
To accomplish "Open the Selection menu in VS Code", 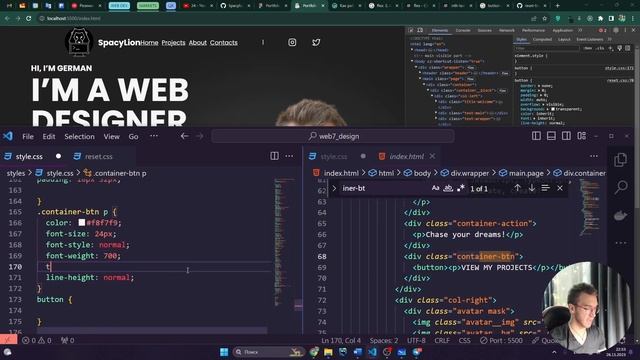I will 79,136.
